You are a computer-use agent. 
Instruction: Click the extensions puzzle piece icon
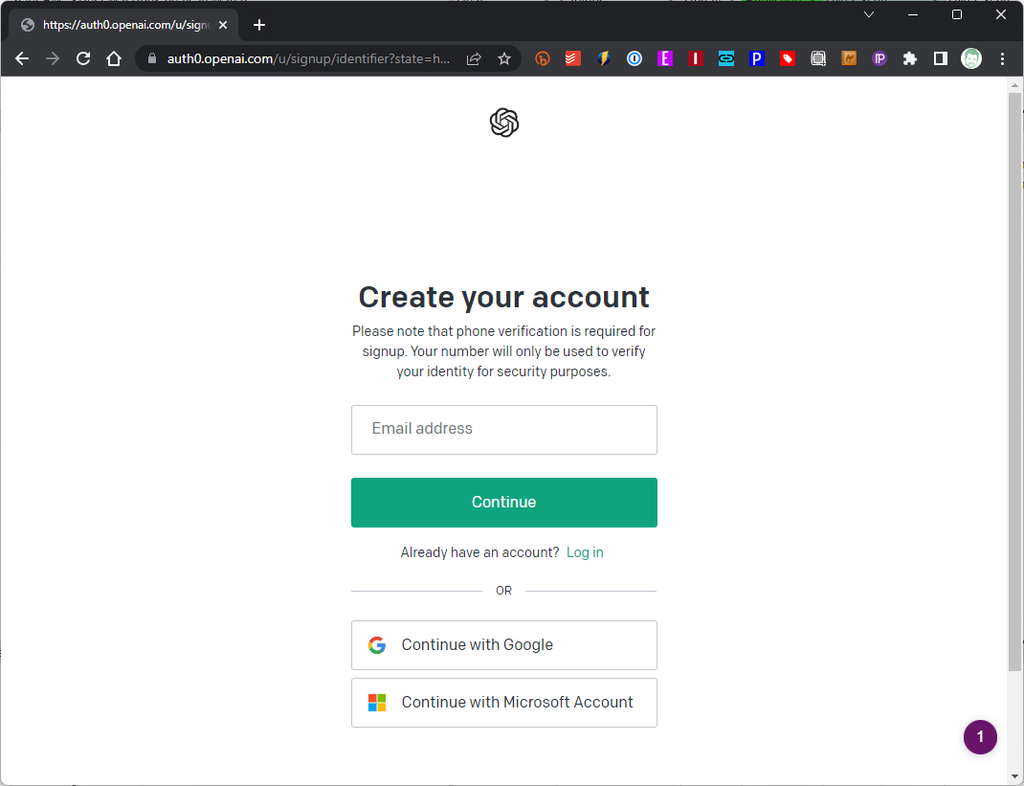pos(910,58)
